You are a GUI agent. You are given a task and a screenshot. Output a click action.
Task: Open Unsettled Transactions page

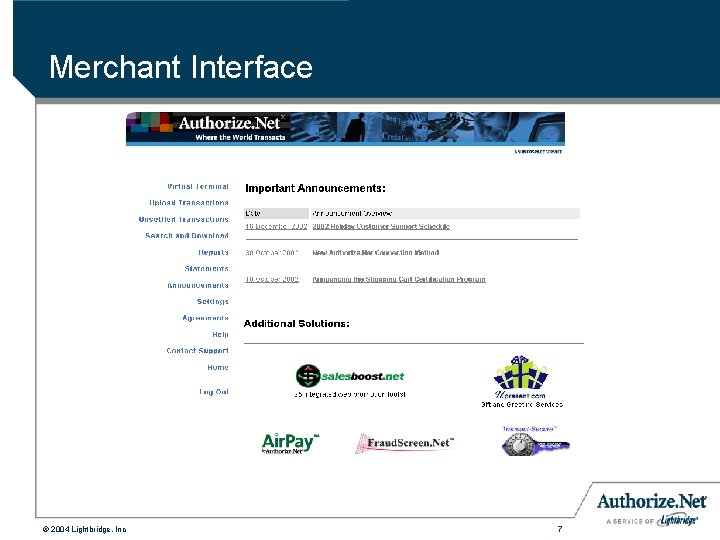184,219
